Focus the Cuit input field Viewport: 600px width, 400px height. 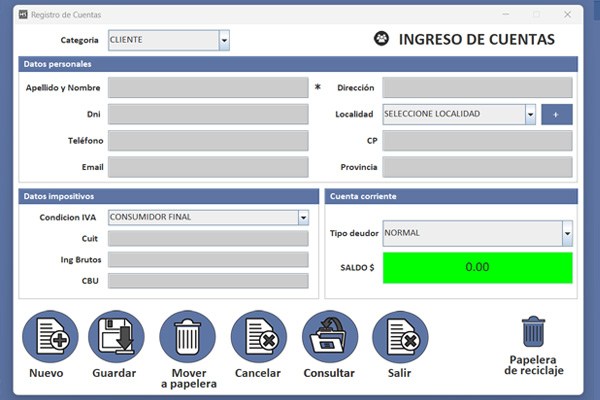point(208,238)
